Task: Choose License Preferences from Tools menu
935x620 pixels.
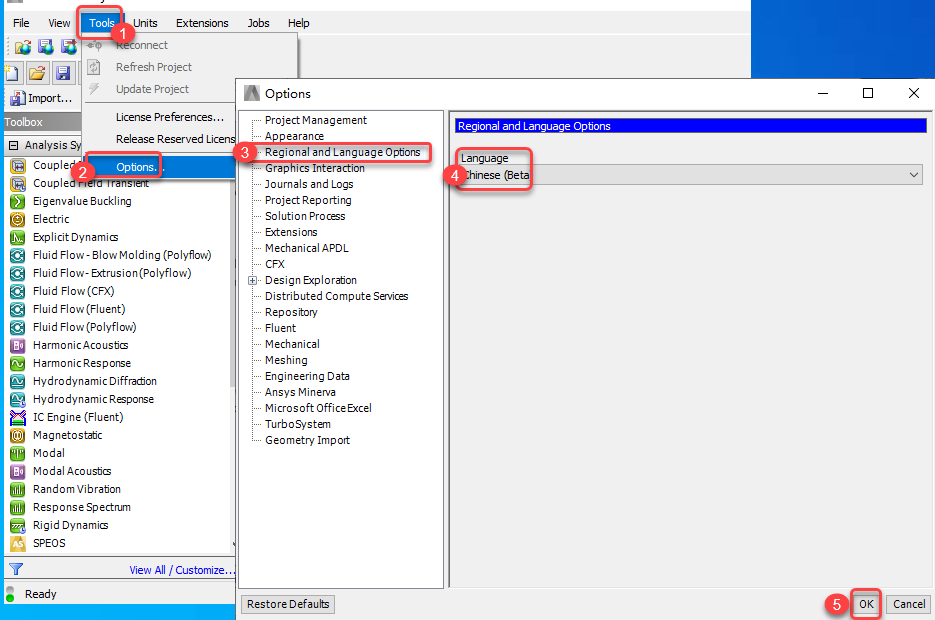Action: pos(170,117)
